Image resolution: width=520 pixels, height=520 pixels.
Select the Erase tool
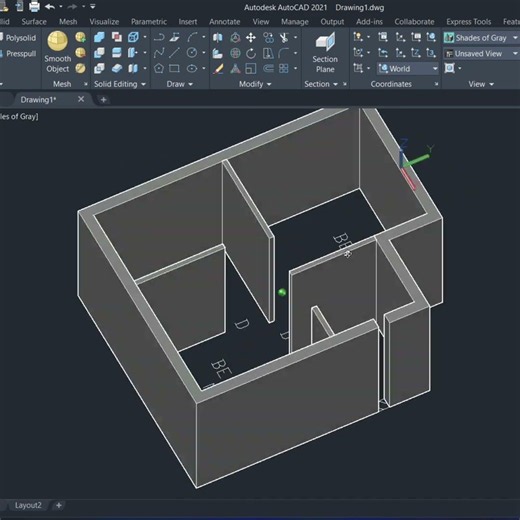tap(218, 68)
